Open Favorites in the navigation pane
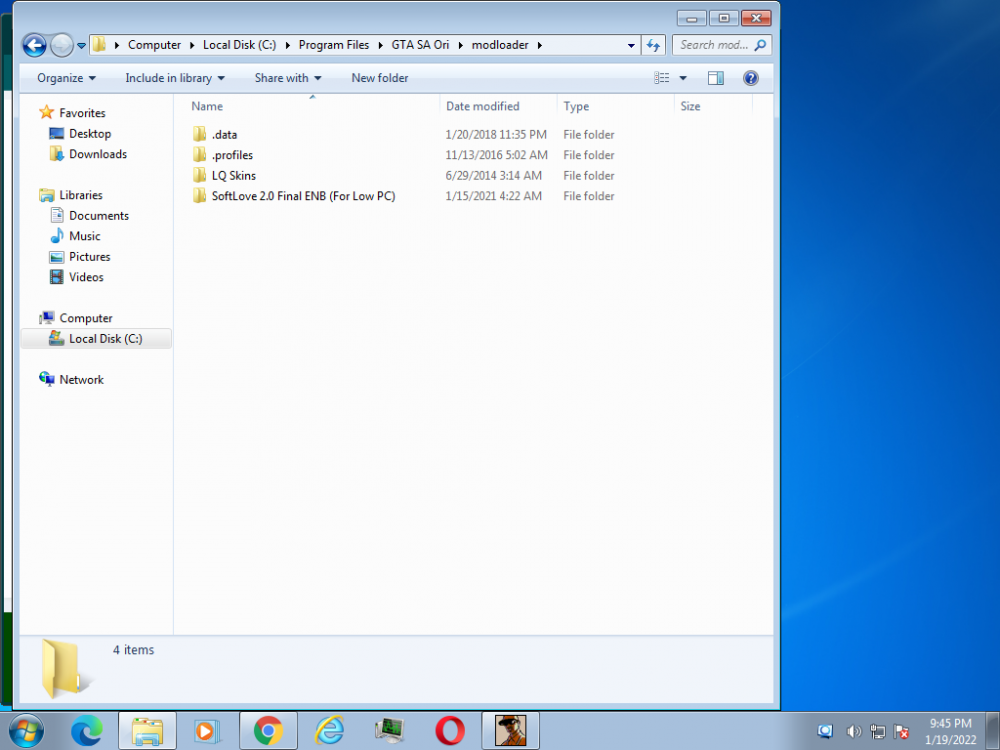Image resolution: width=1000 pixels, height=750 pixels. click(82, 113)
